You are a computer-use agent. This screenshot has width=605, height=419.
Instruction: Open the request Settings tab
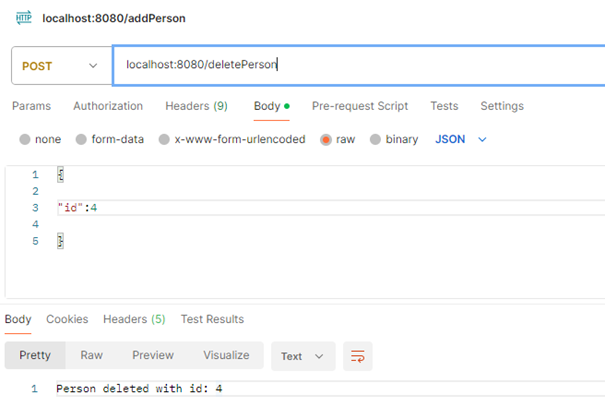(x=502, y=106)
